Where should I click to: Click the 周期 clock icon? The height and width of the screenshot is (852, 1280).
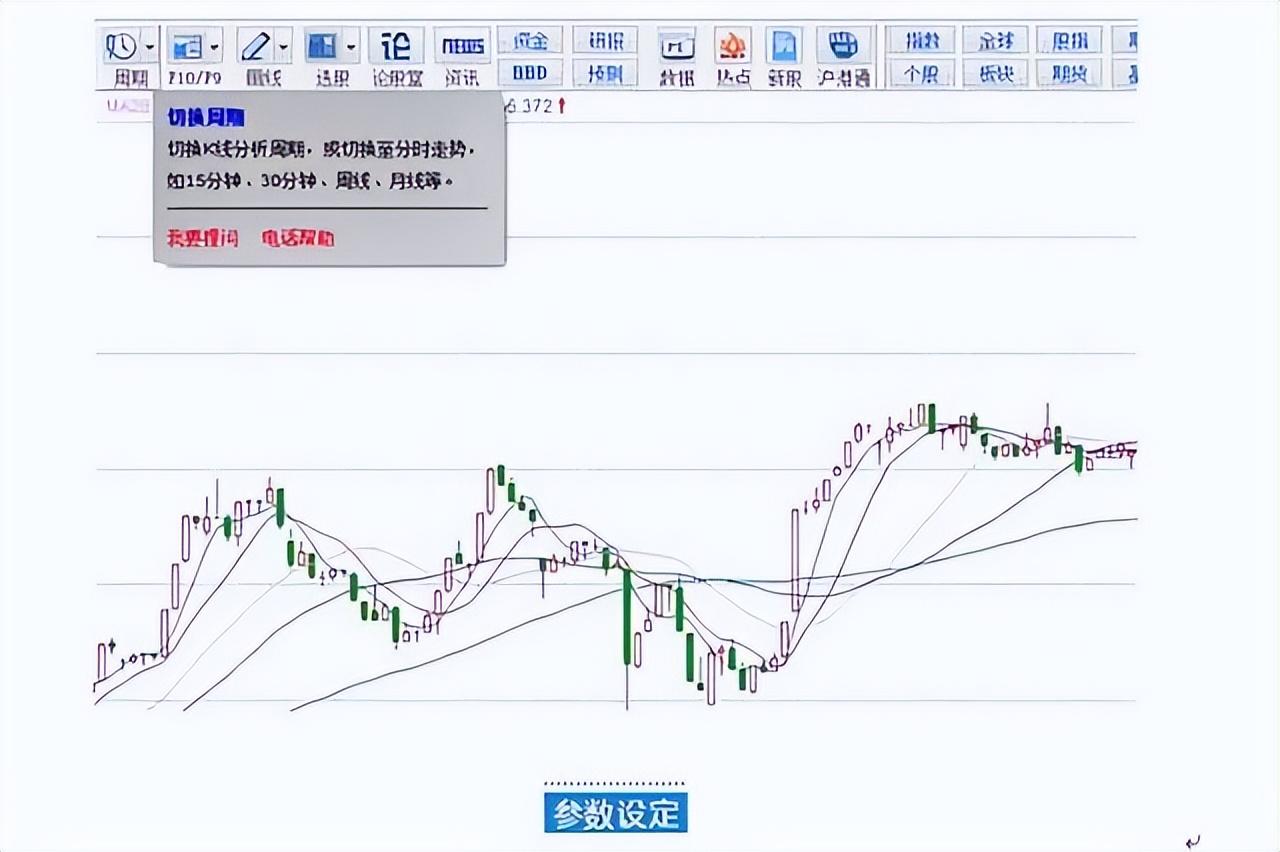click(122, 46)
